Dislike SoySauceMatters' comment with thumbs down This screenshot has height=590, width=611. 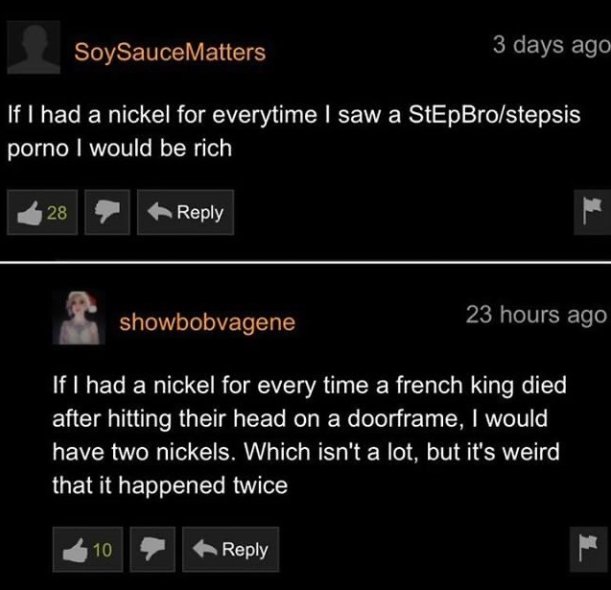tap(105, 212)
